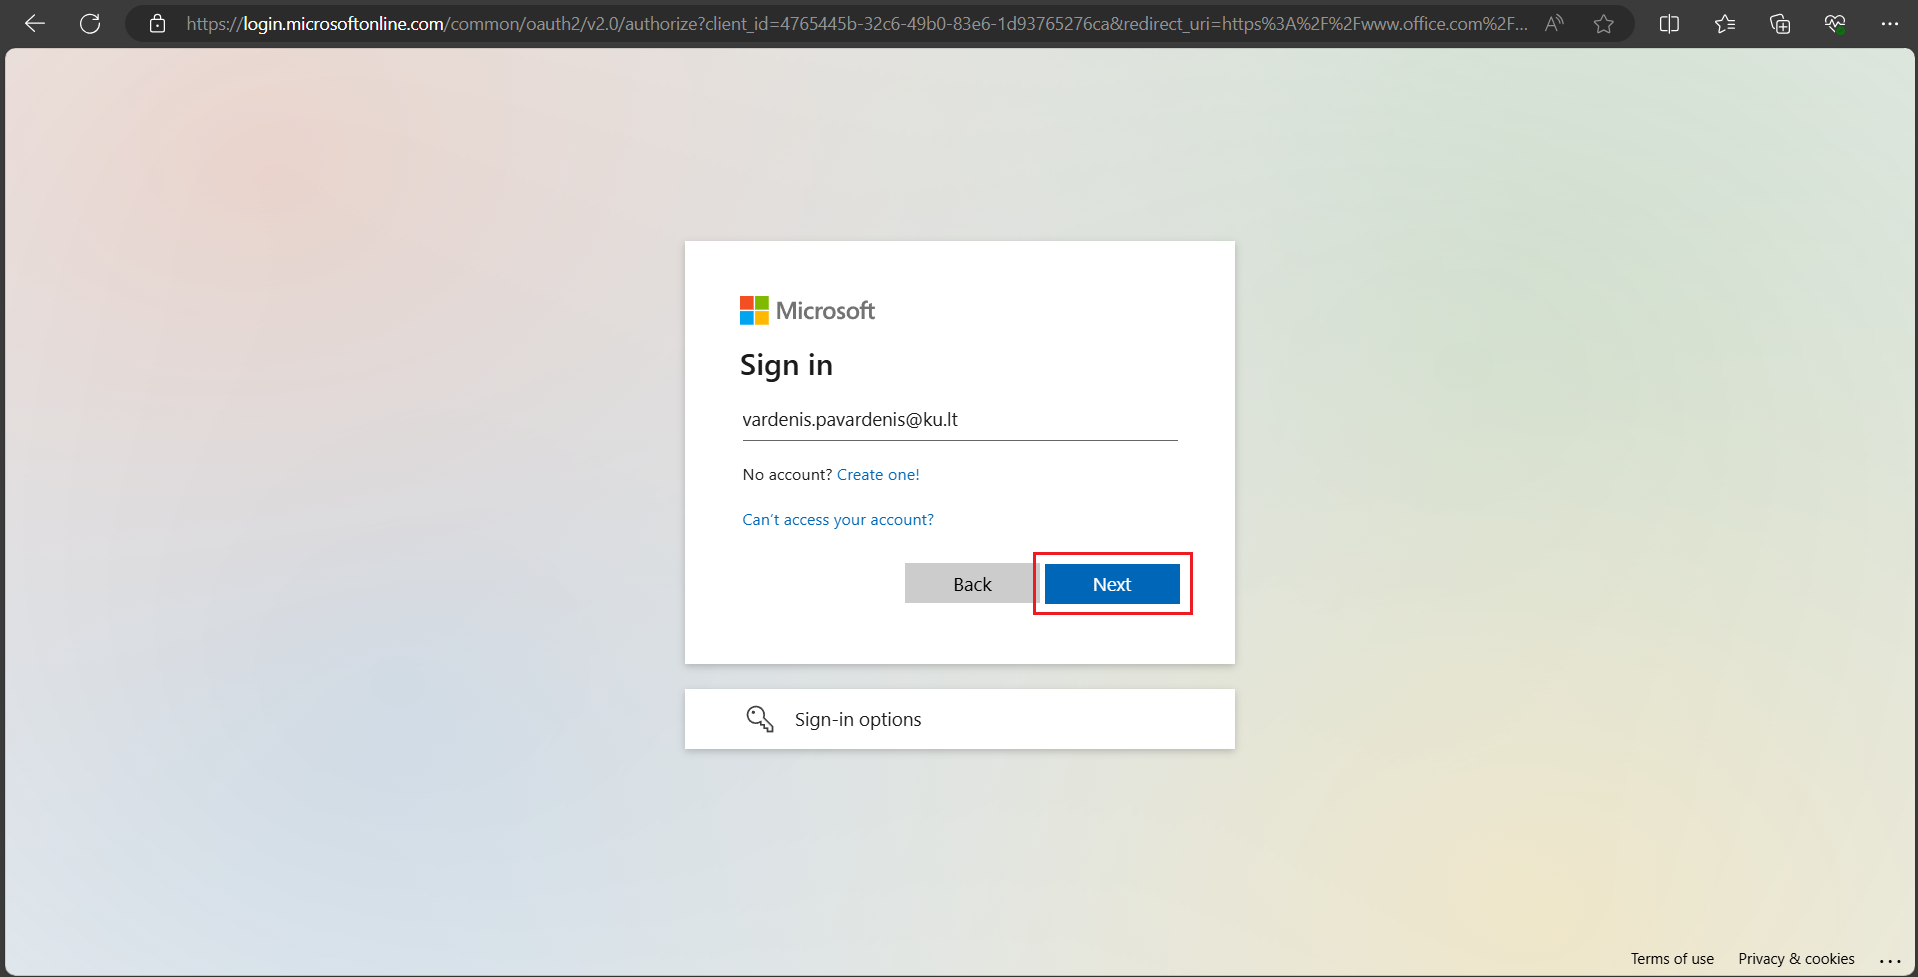Click the page refresh icon

90,23
